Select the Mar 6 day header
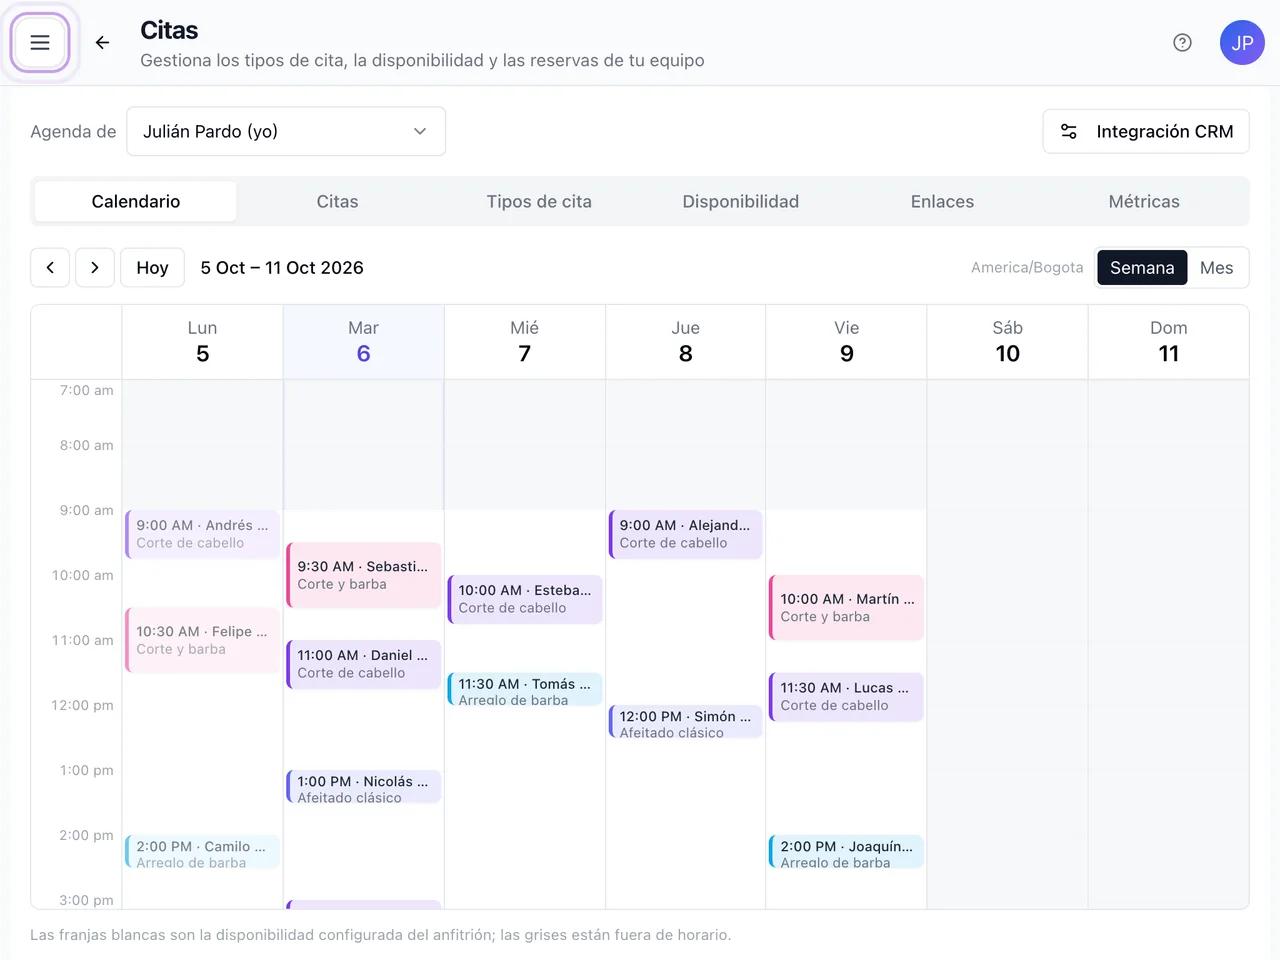 pyautogui.click(x=364, y=342)
